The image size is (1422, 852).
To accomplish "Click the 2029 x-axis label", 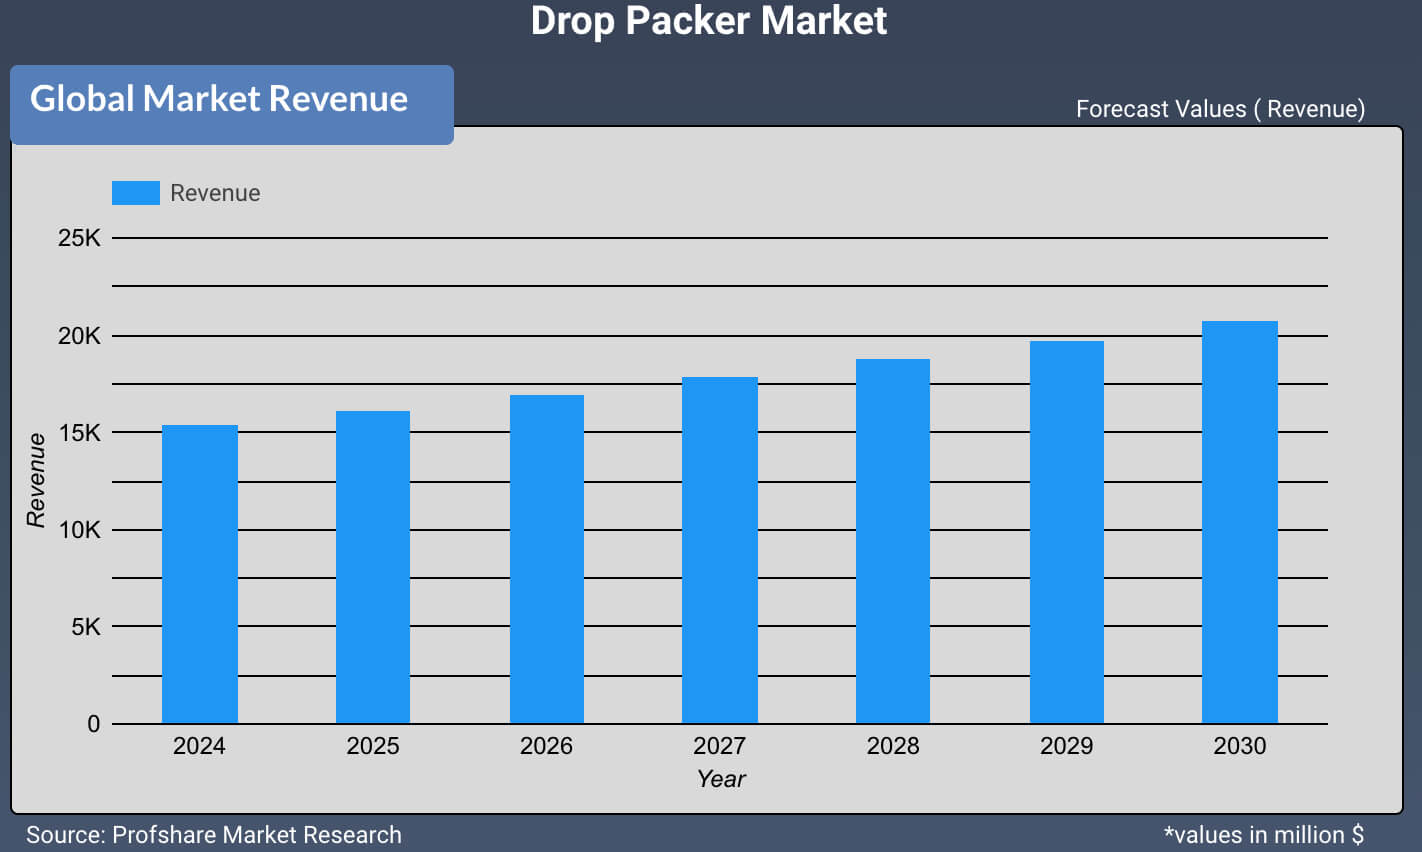I will click(x=1067, y=746).
